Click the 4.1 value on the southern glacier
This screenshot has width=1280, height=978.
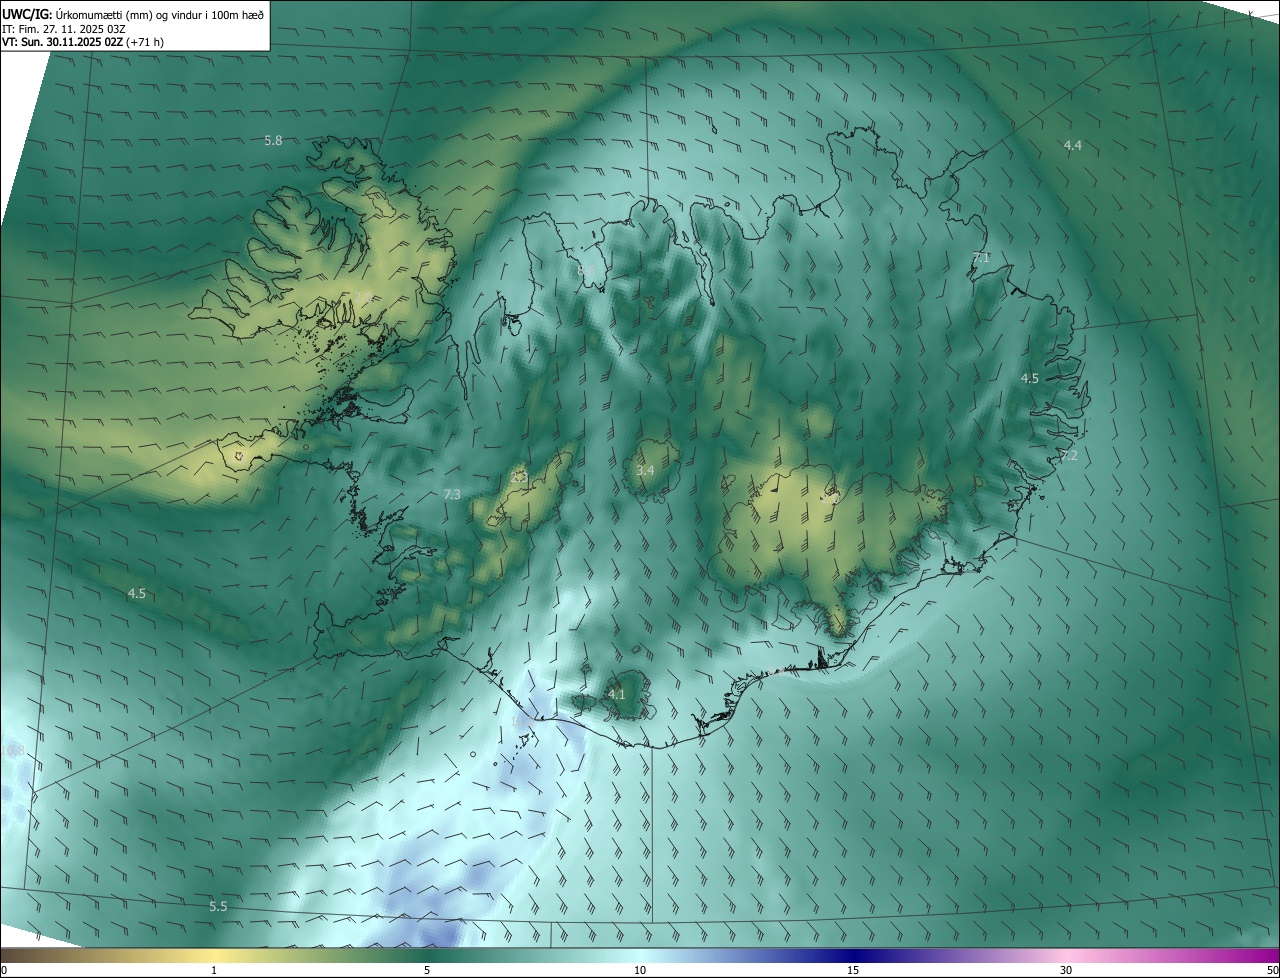pyautogui.click(x=616, y=694)
